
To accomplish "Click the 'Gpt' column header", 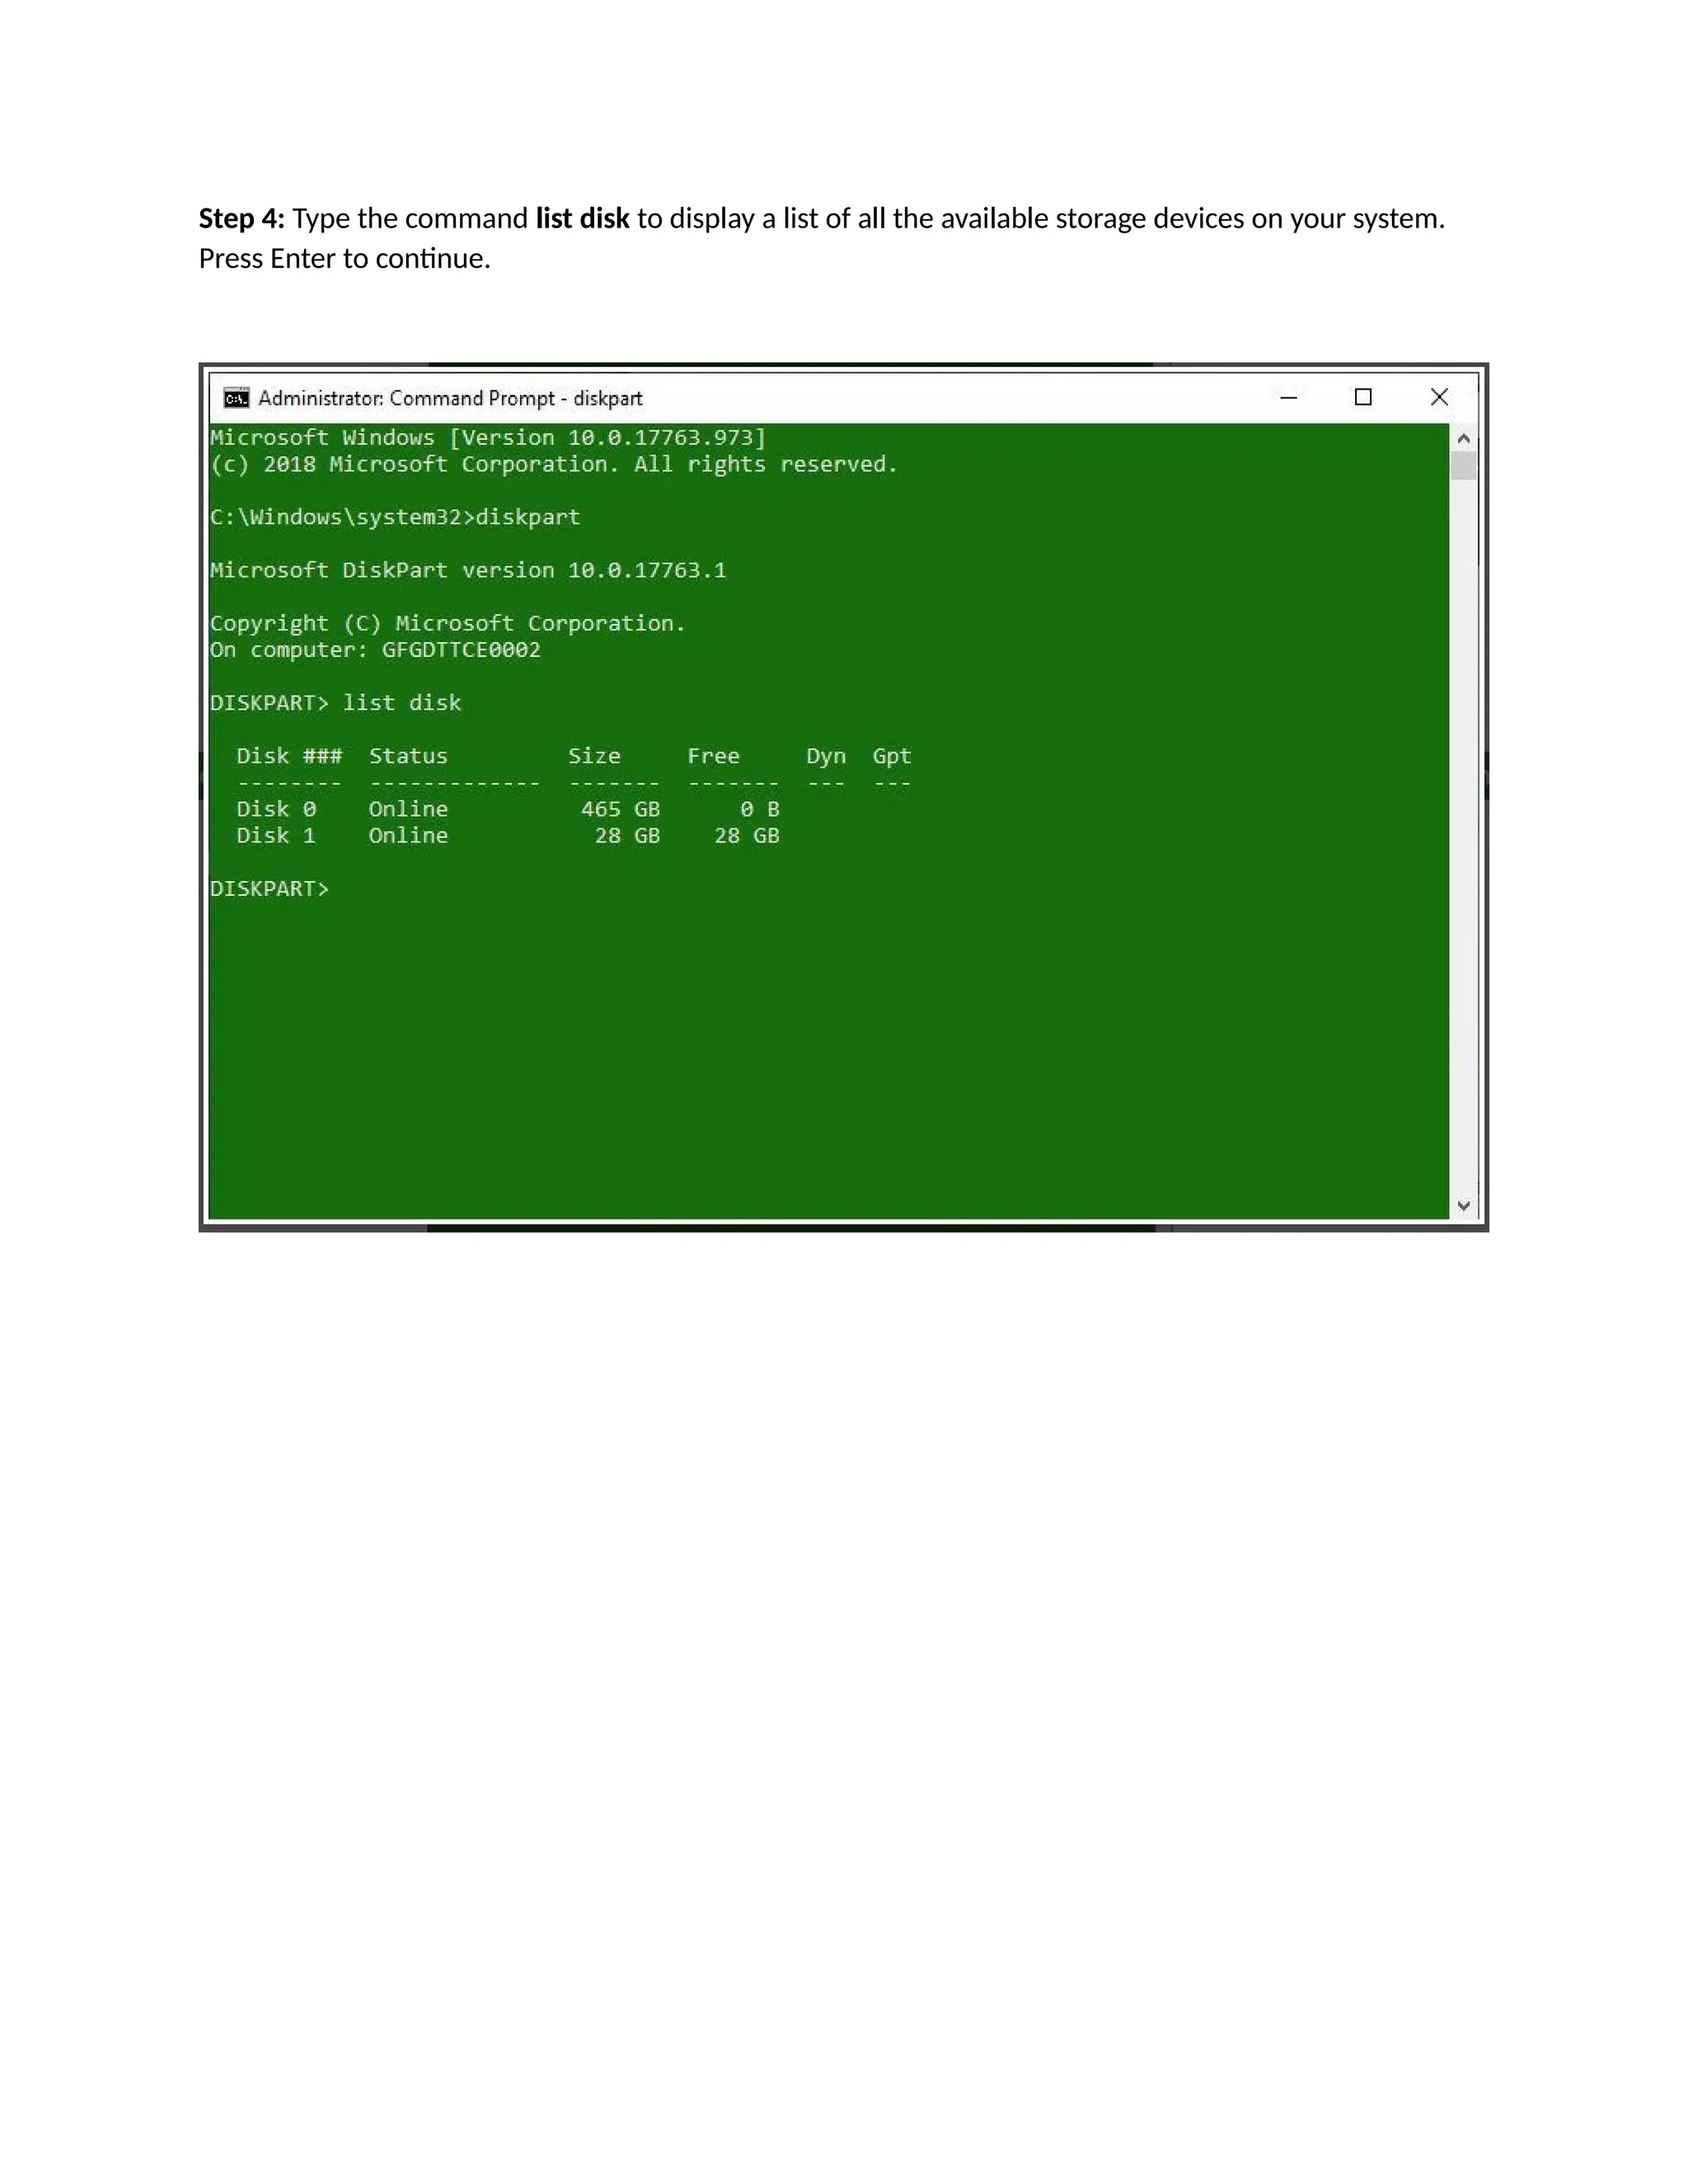I will click(892, 756).
